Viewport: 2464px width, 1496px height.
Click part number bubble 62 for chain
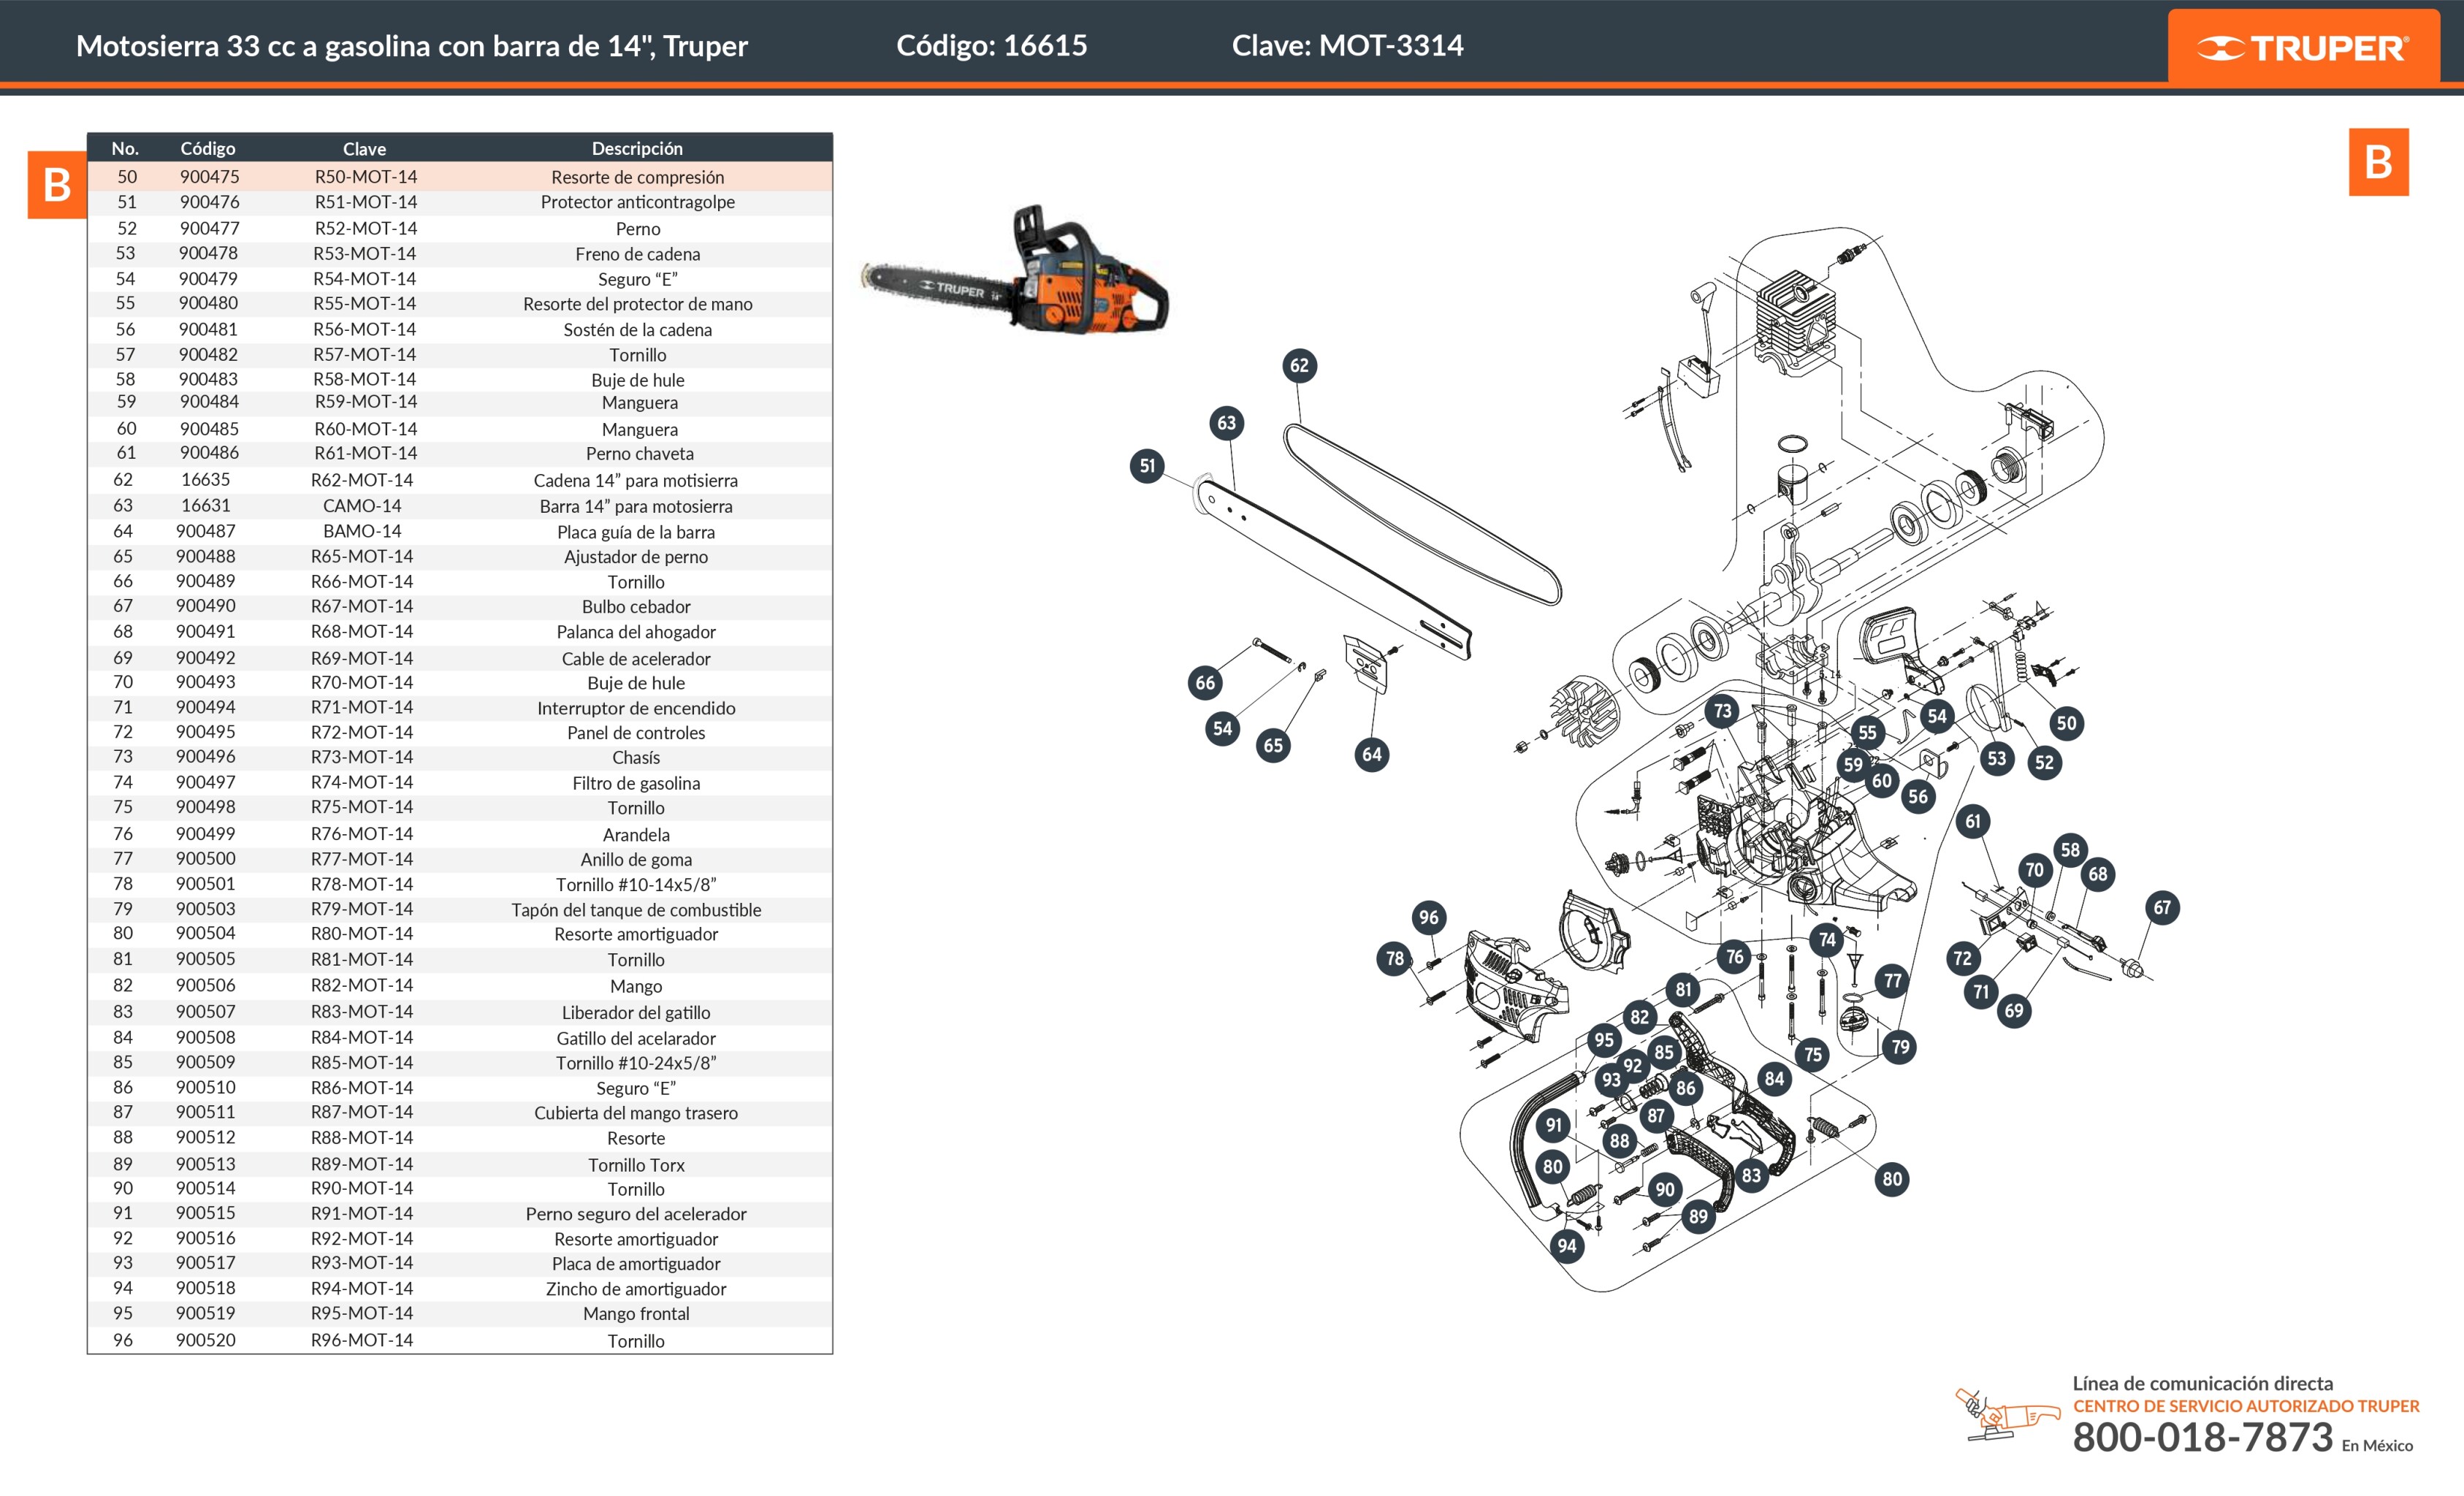coord(1299,365)
